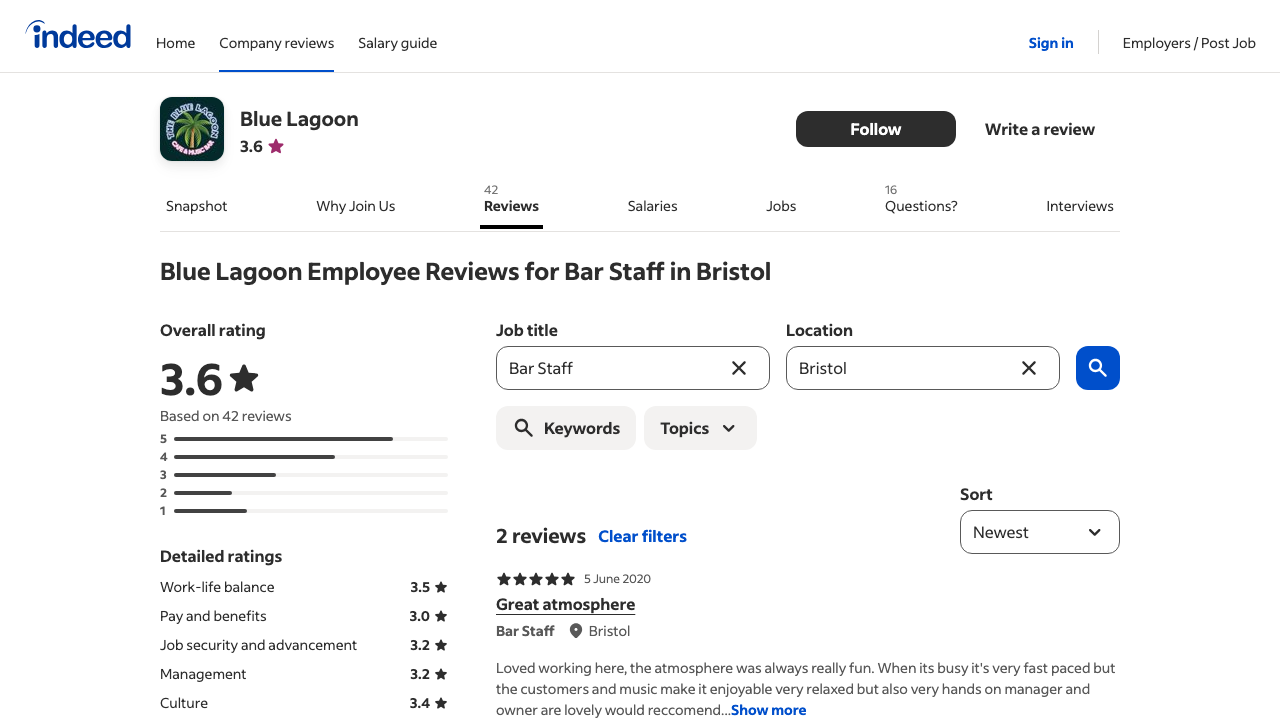Clear the Bar Staff job title with the X
This screenshot has width=1280, height=720.
click(x=739, y=368)
